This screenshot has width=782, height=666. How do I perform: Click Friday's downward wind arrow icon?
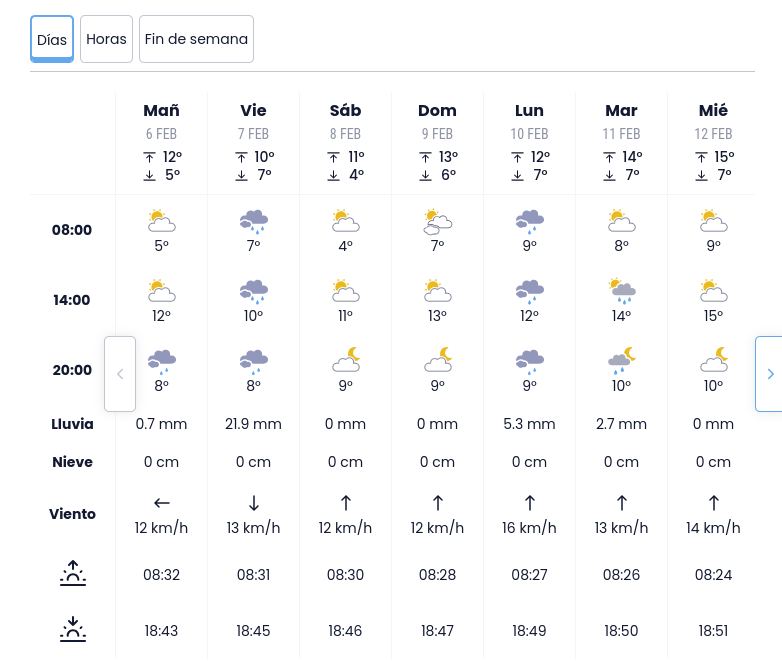253,502
